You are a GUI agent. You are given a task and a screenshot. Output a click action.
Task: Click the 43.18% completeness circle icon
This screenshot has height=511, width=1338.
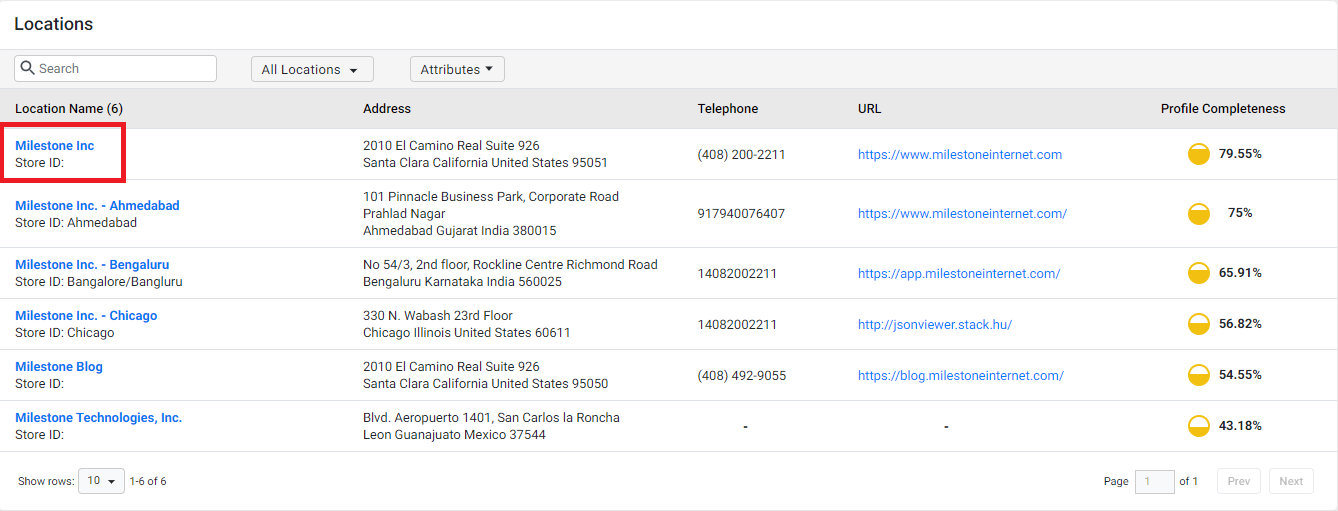(1199, 426)
